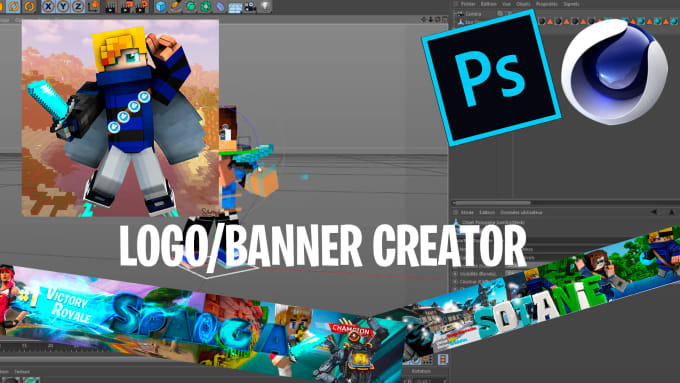Click the figure icon on second object row
Image resolution: width=680 pixels, height=383 pixels.
[x=460, y=22]
